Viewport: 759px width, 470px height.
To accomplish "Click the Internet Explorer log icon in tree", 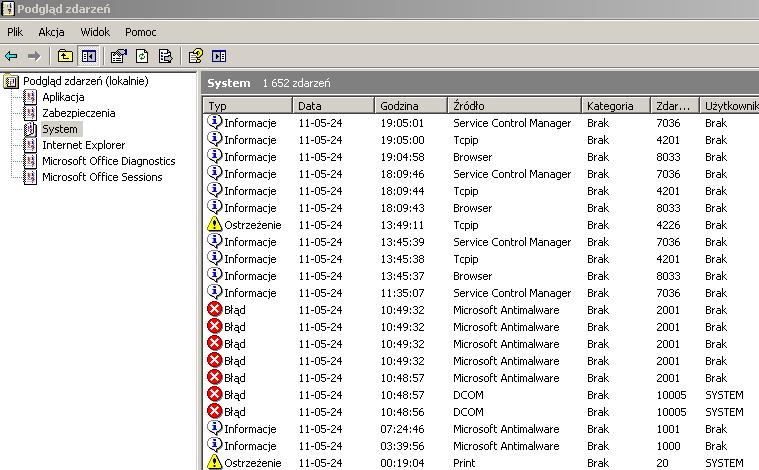I will [30, 145].
